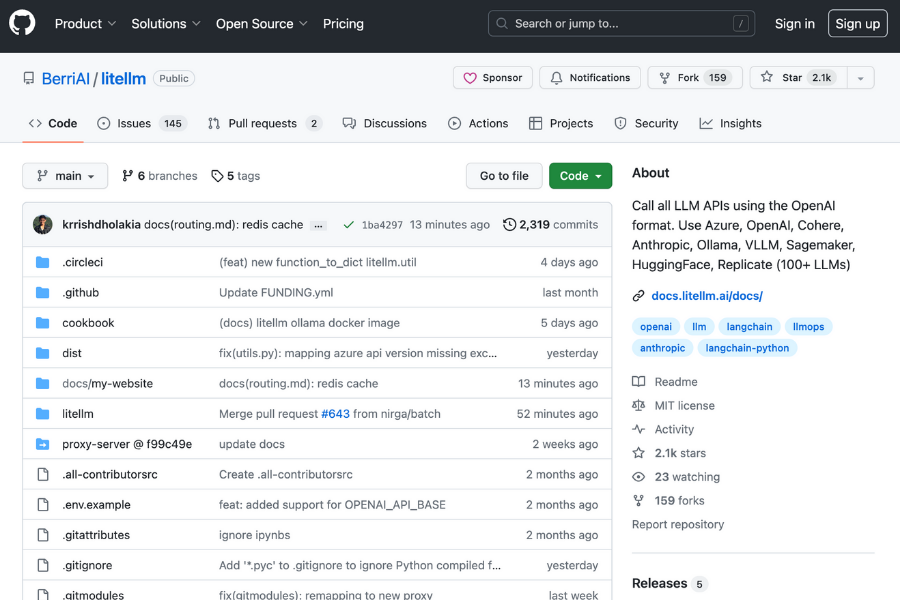
Task: Open krrishdholakia's avatar picture
Action: (x=42, y=224)
